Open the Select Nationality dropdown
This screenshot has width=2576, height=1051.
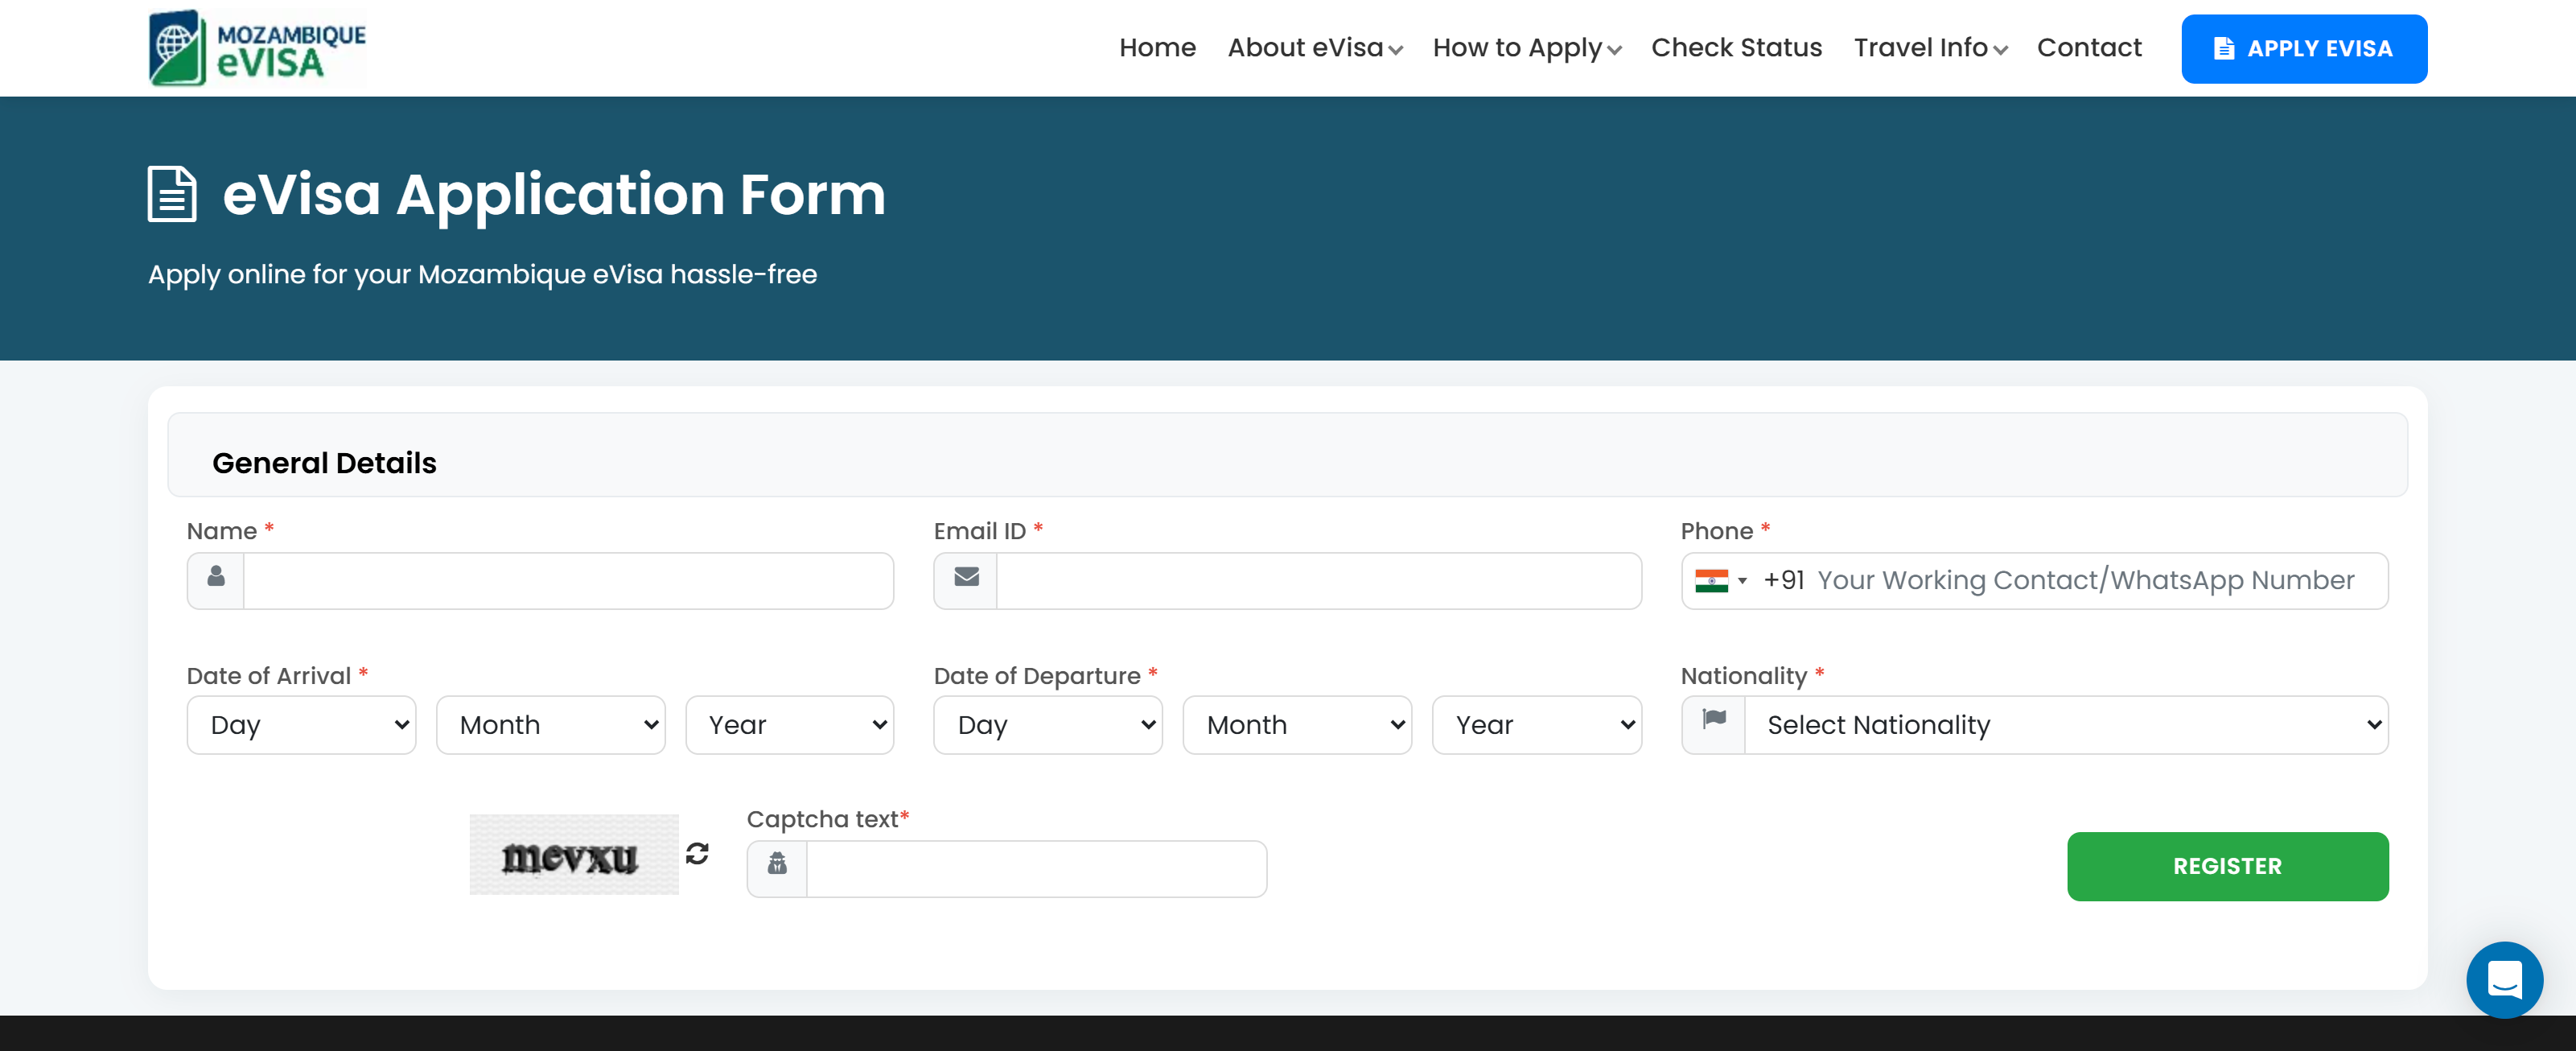click(x=2065, y=725)
